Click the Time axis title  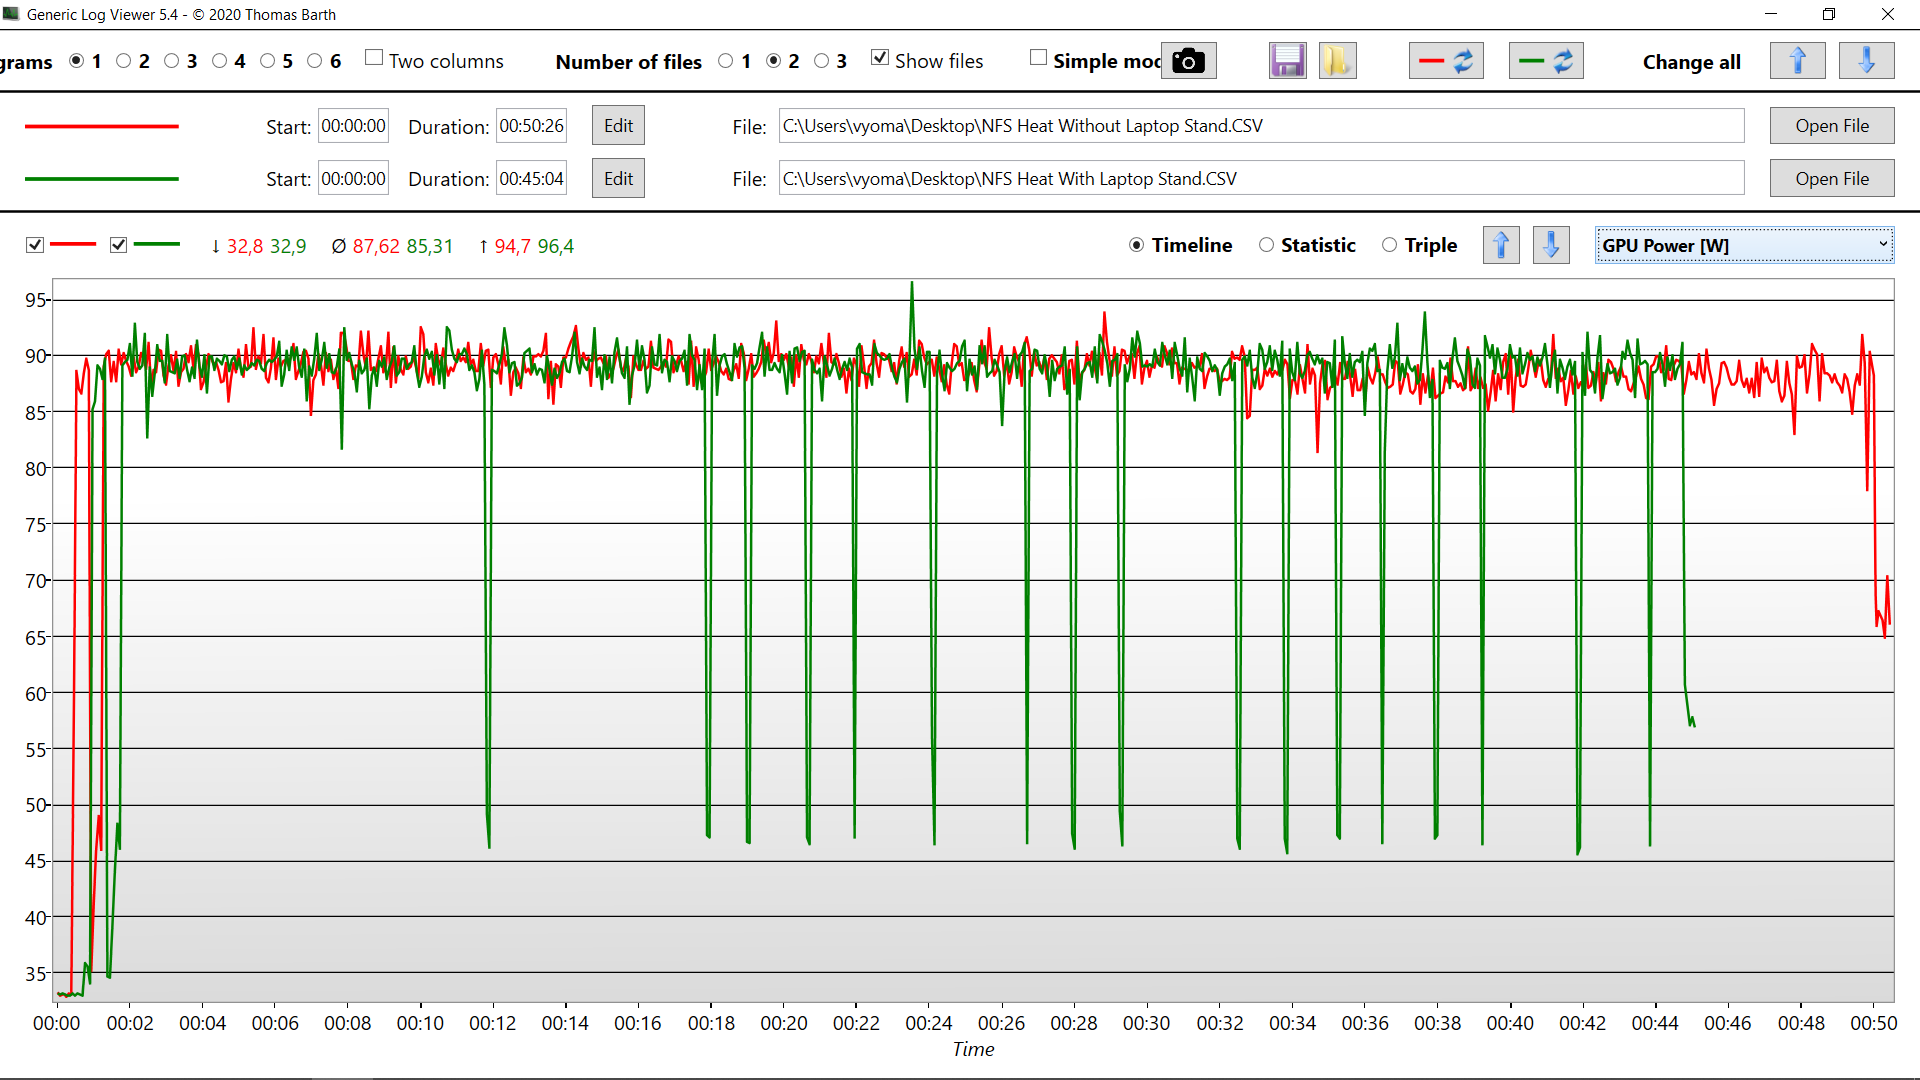(x=973, y=1049)
